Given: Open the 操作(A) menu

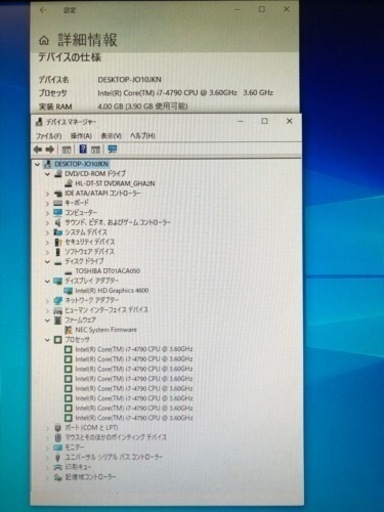Looking at the screenshot, I should 81,136.
